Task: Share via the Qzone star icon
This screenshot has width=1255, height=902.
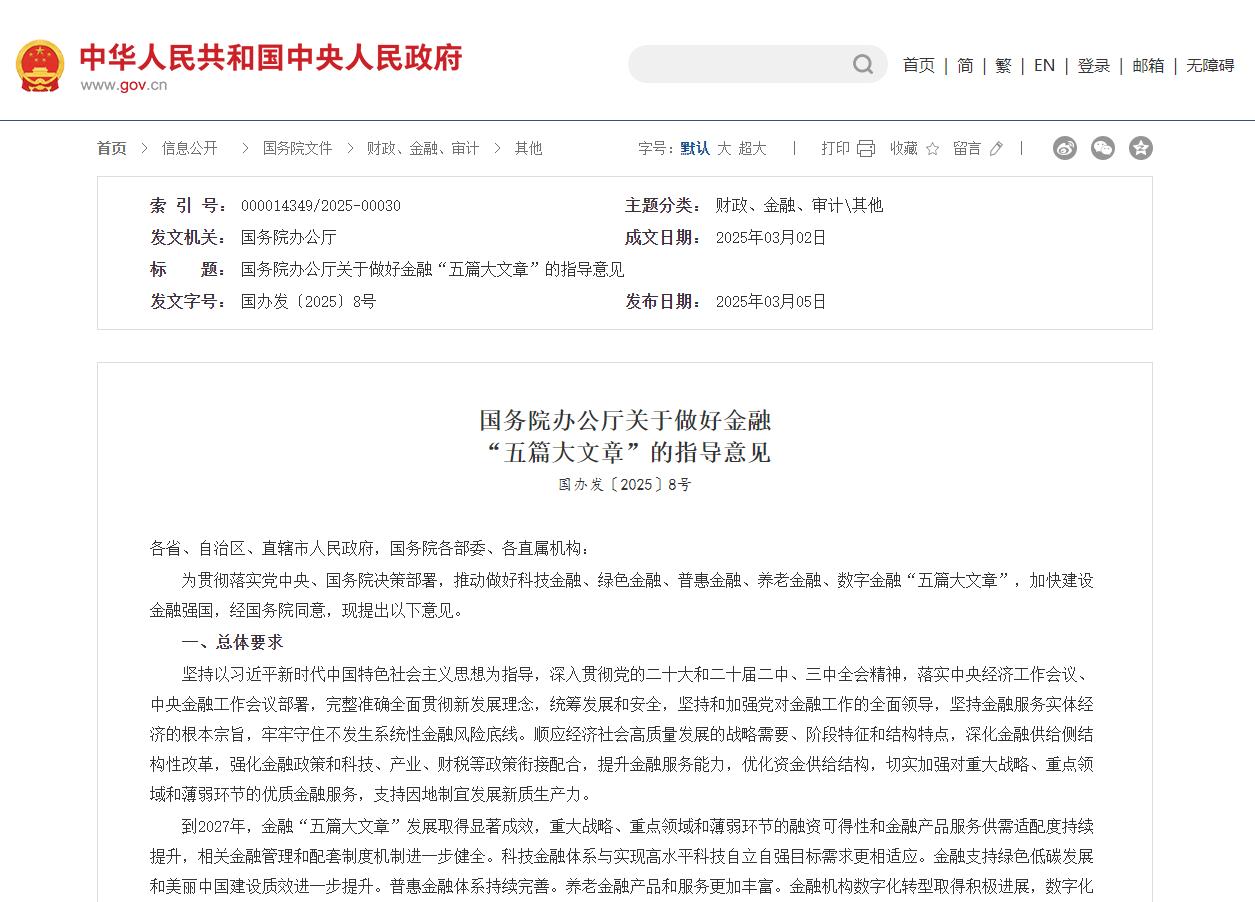Action: (x=1141, y=148)
